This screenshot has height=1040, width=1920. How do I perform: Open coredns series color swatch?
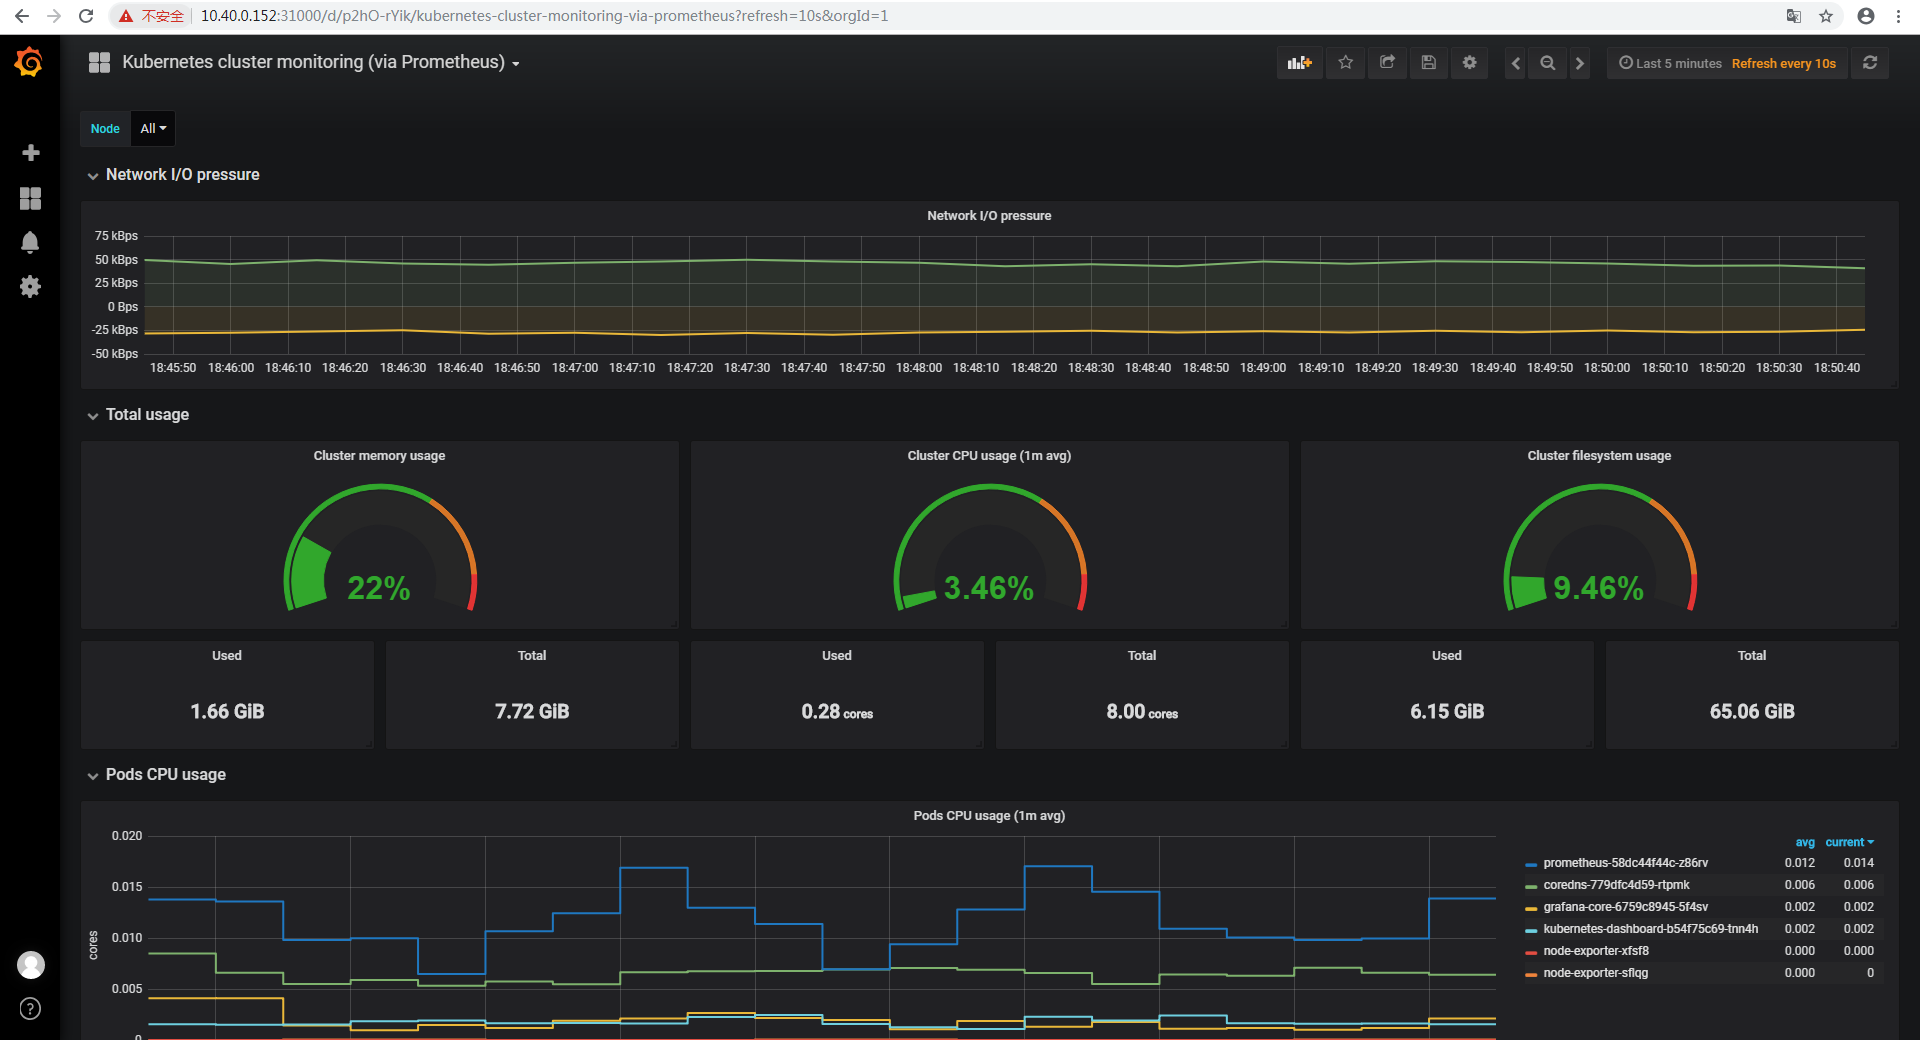point(1531,886)
